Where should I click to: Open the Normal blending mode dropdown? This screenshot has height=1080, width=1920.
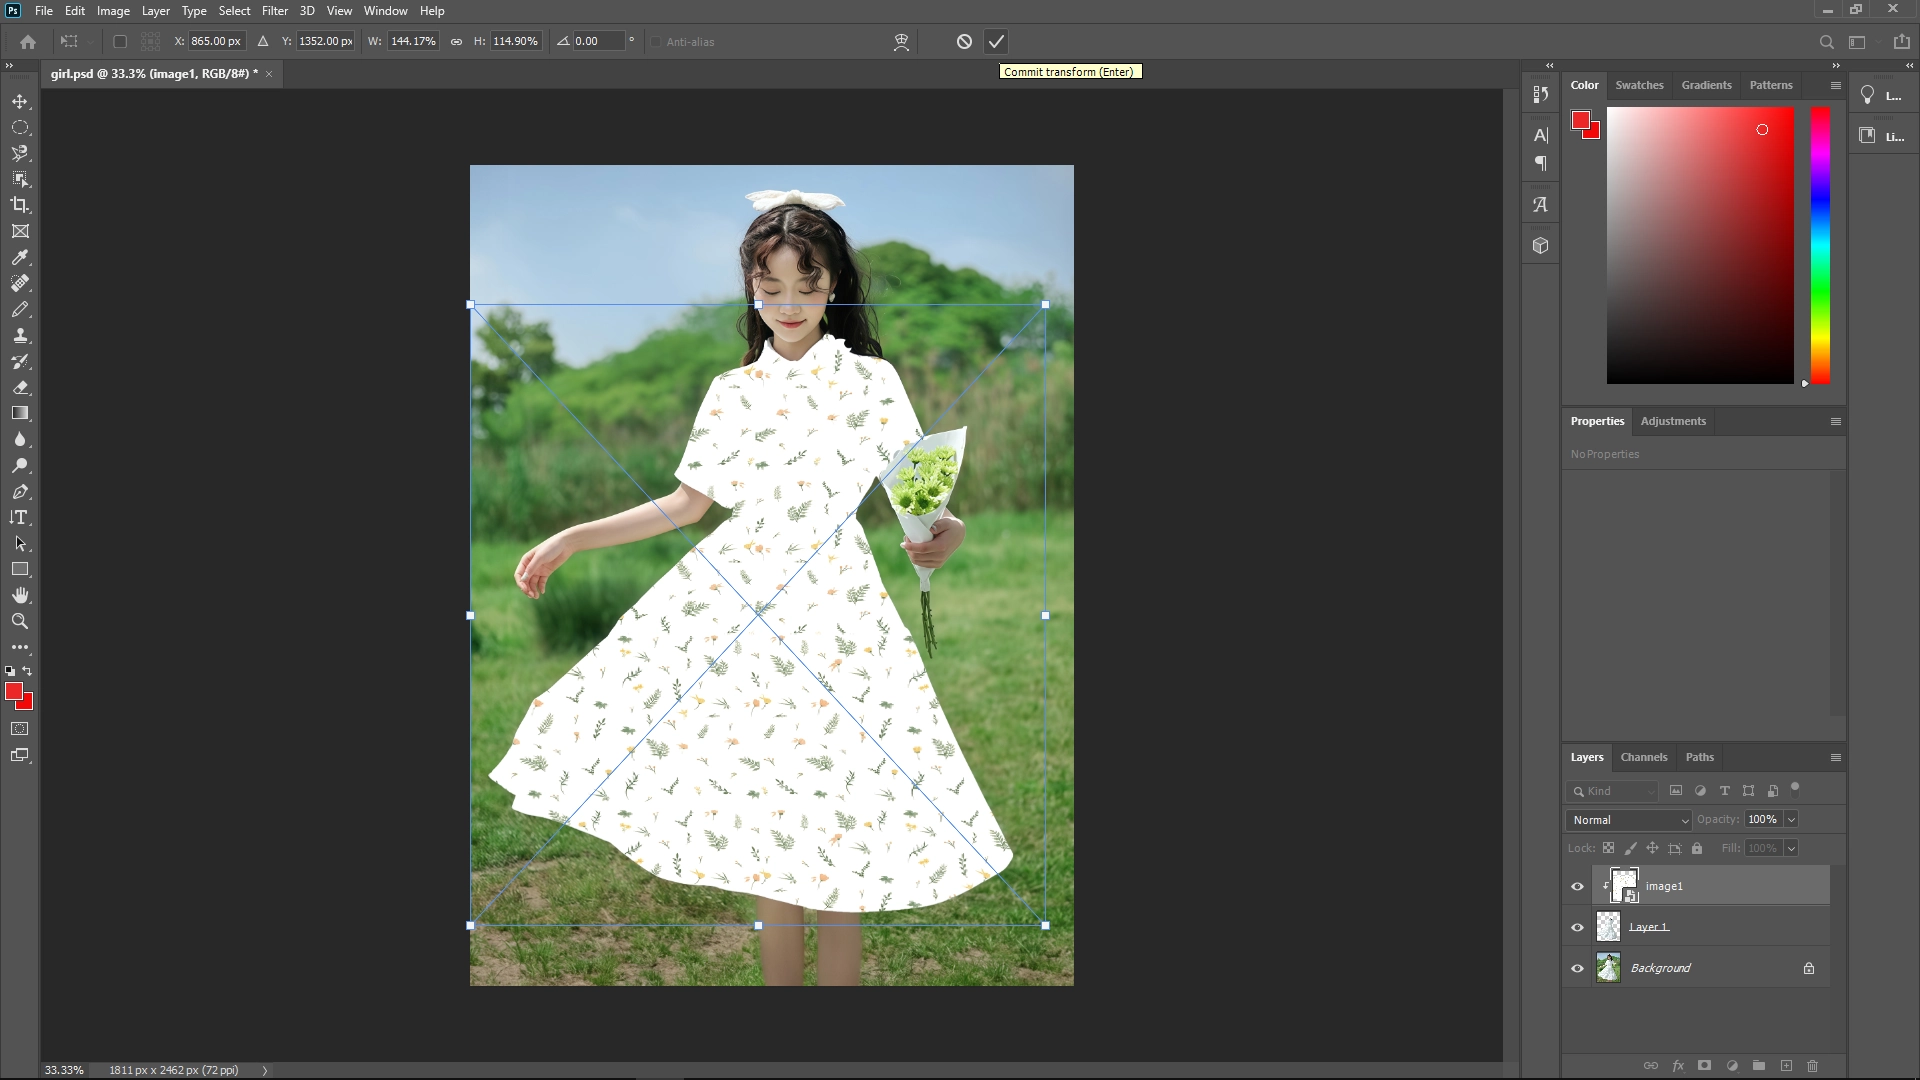(1627, 819)
